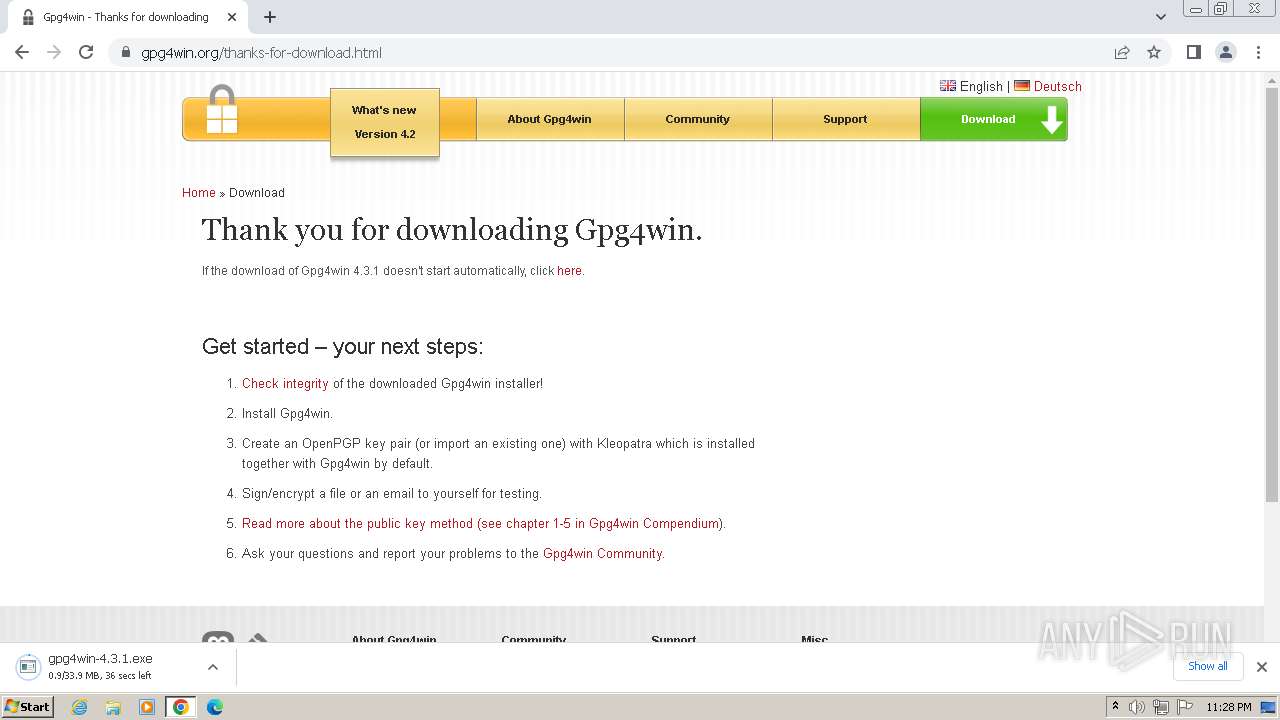Open Microsoft Edge from taskbar
This screenshot has width=1280, height=720.
click(x=214, y=707)
